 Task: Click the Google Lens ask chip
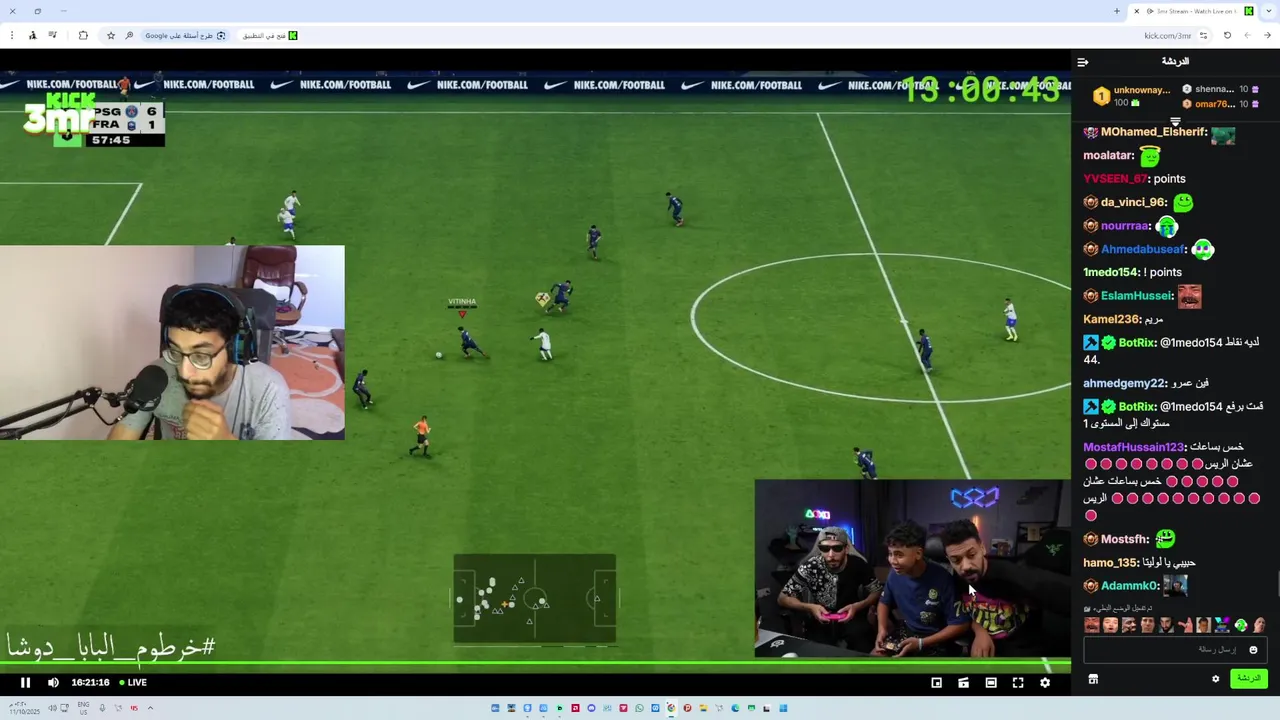click(x=185, y=36)
